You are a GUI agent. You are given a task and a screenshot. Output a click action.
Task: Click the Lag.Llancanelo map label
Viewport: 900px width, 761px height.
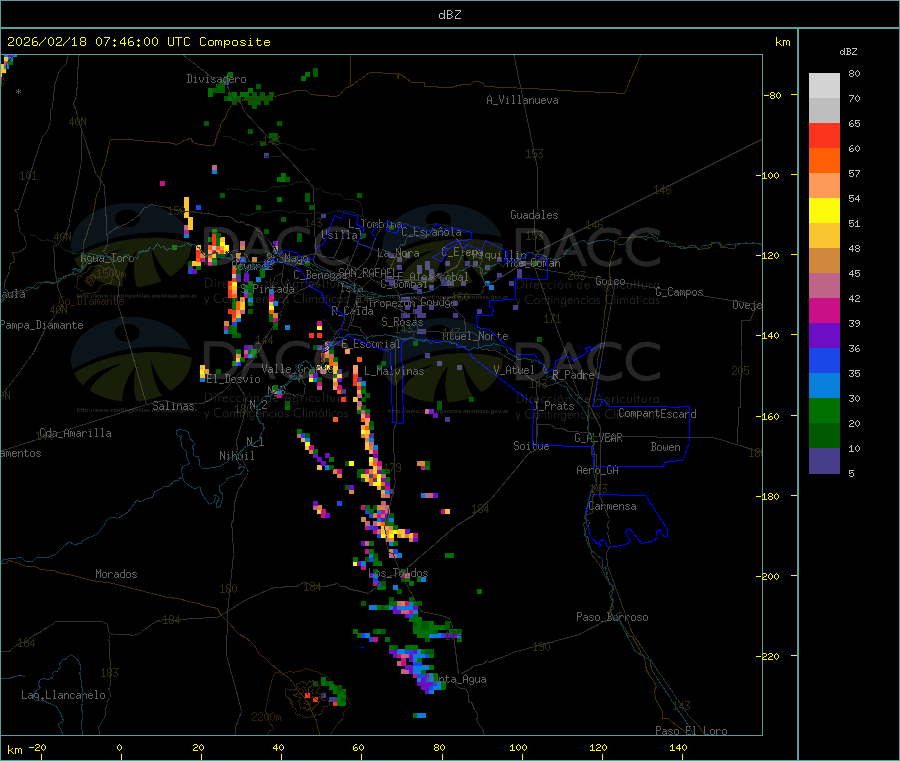pos(64,695)
